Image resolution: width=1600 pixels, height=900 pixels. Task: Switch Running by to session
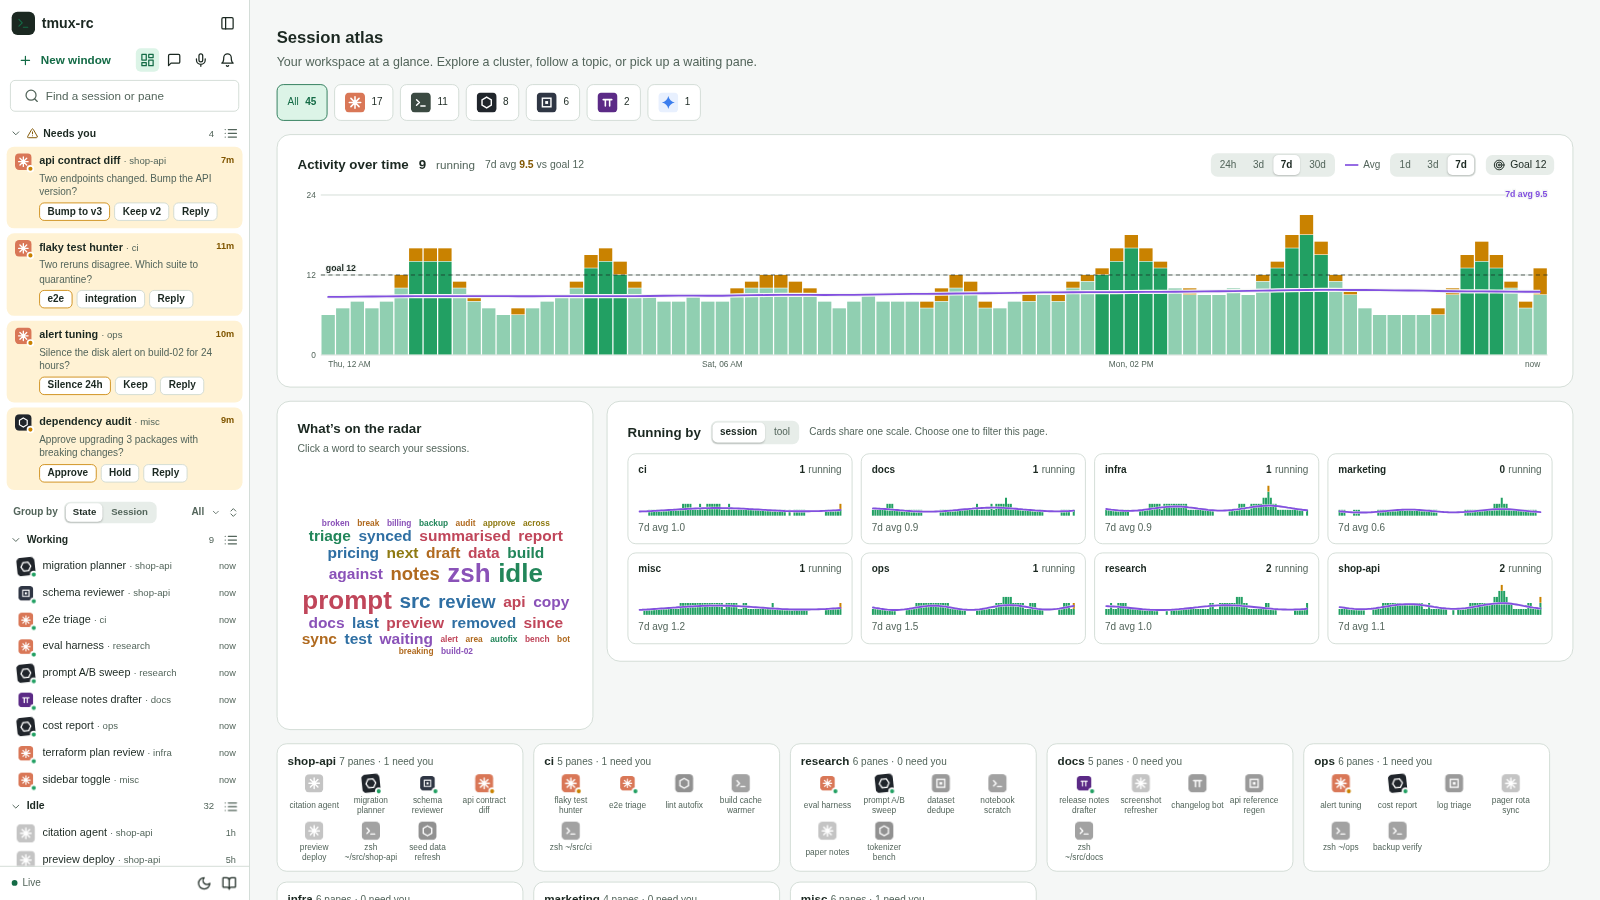coord(739,432)
